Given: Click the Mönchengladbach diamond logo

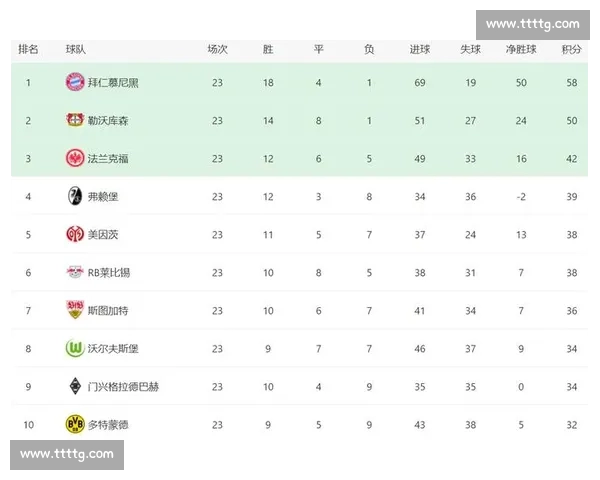Looking at the screenshot, I should pyautogui.click(x=74, y=386).
